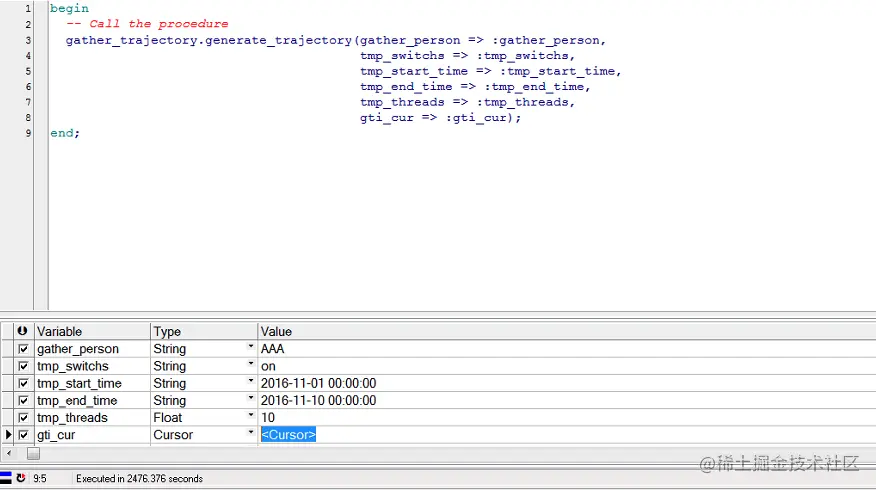
Task: Click the Float type text for tmp_threads
Action: [168, 418]
